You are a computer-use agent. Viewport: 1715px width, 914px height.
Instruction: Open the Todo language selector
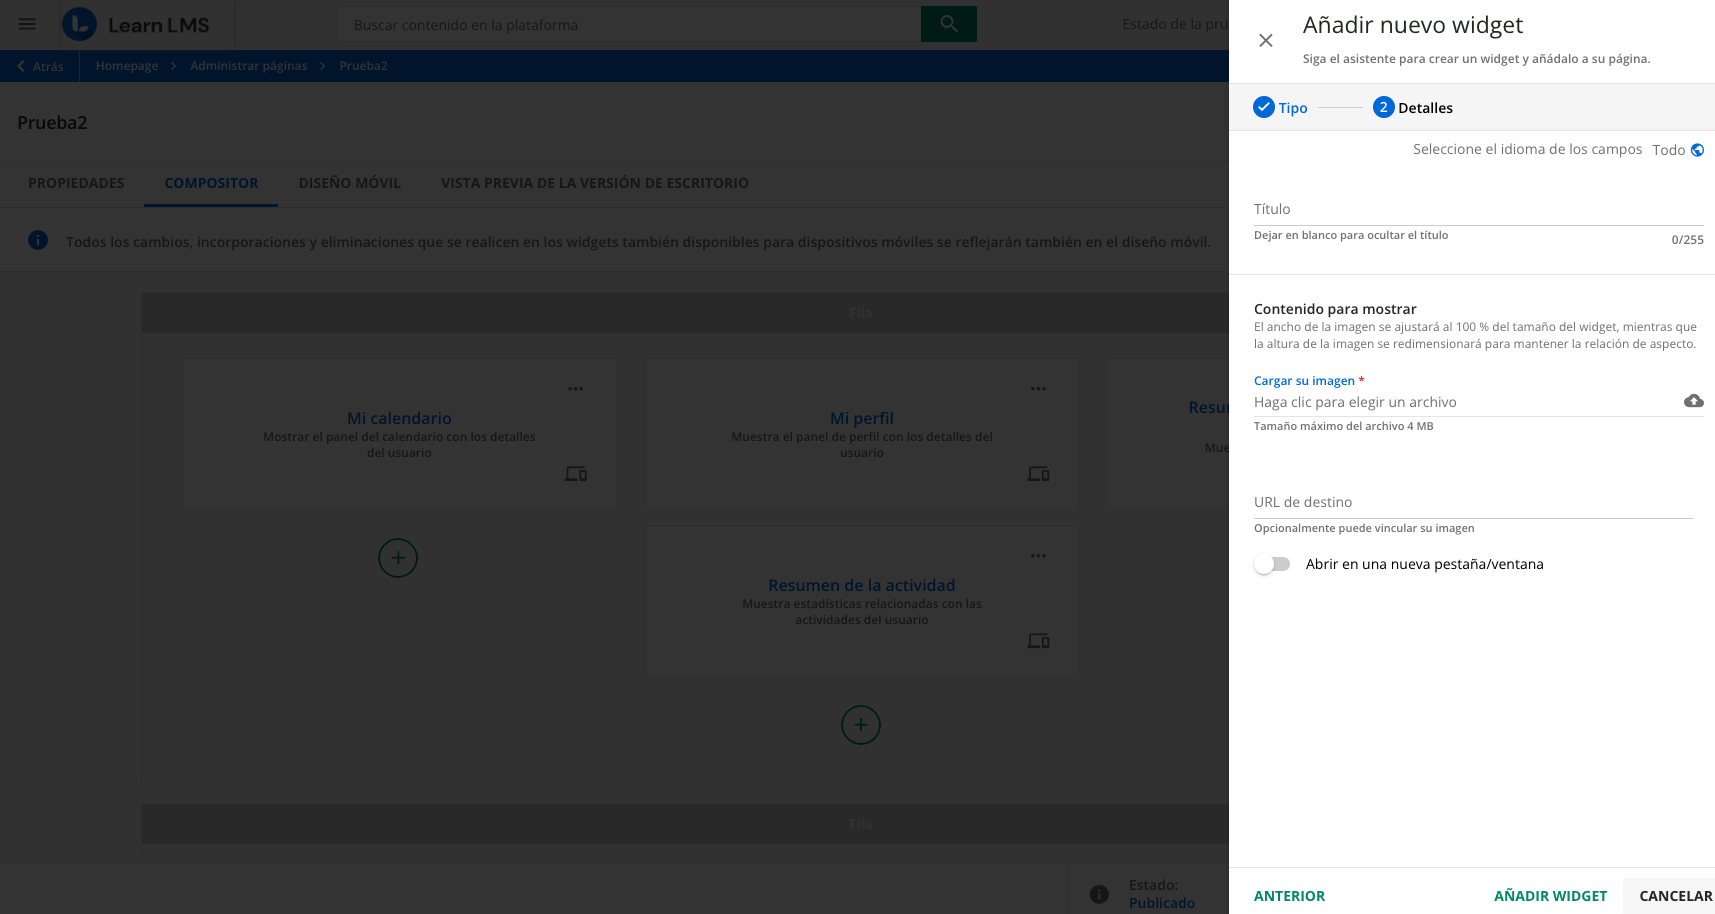click(1668, 150)
